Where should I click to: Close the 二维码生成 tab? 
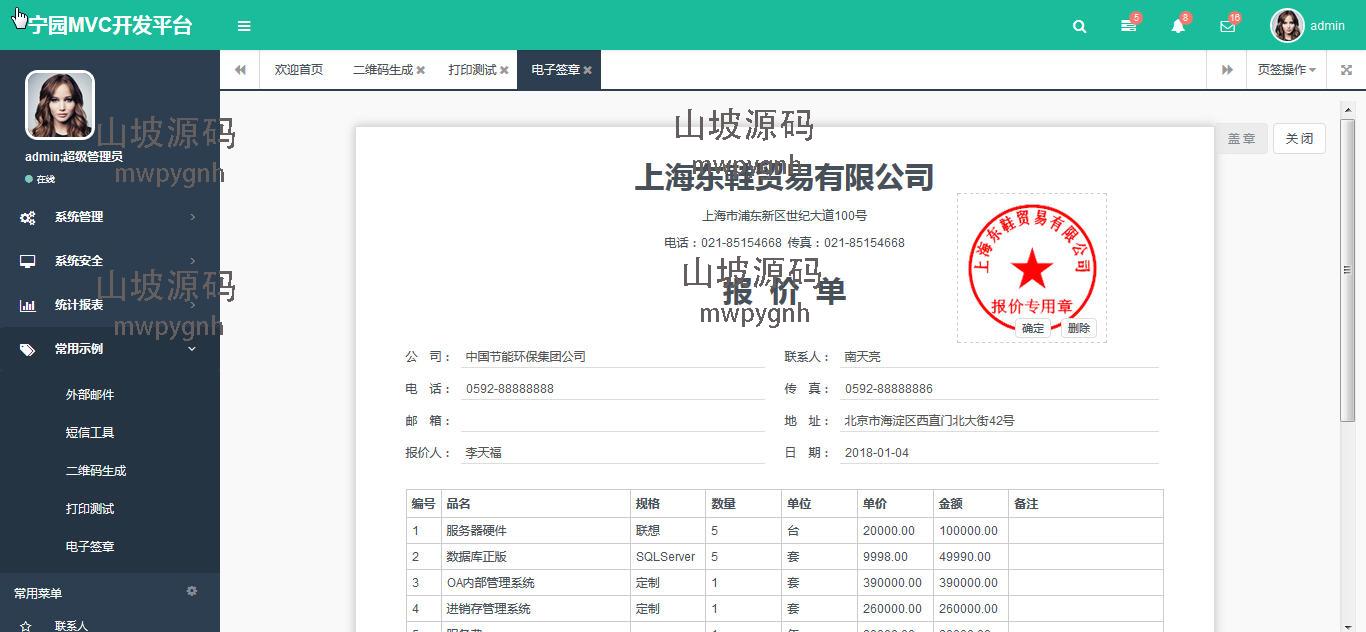pyautogui.click(x=421, y=70)
